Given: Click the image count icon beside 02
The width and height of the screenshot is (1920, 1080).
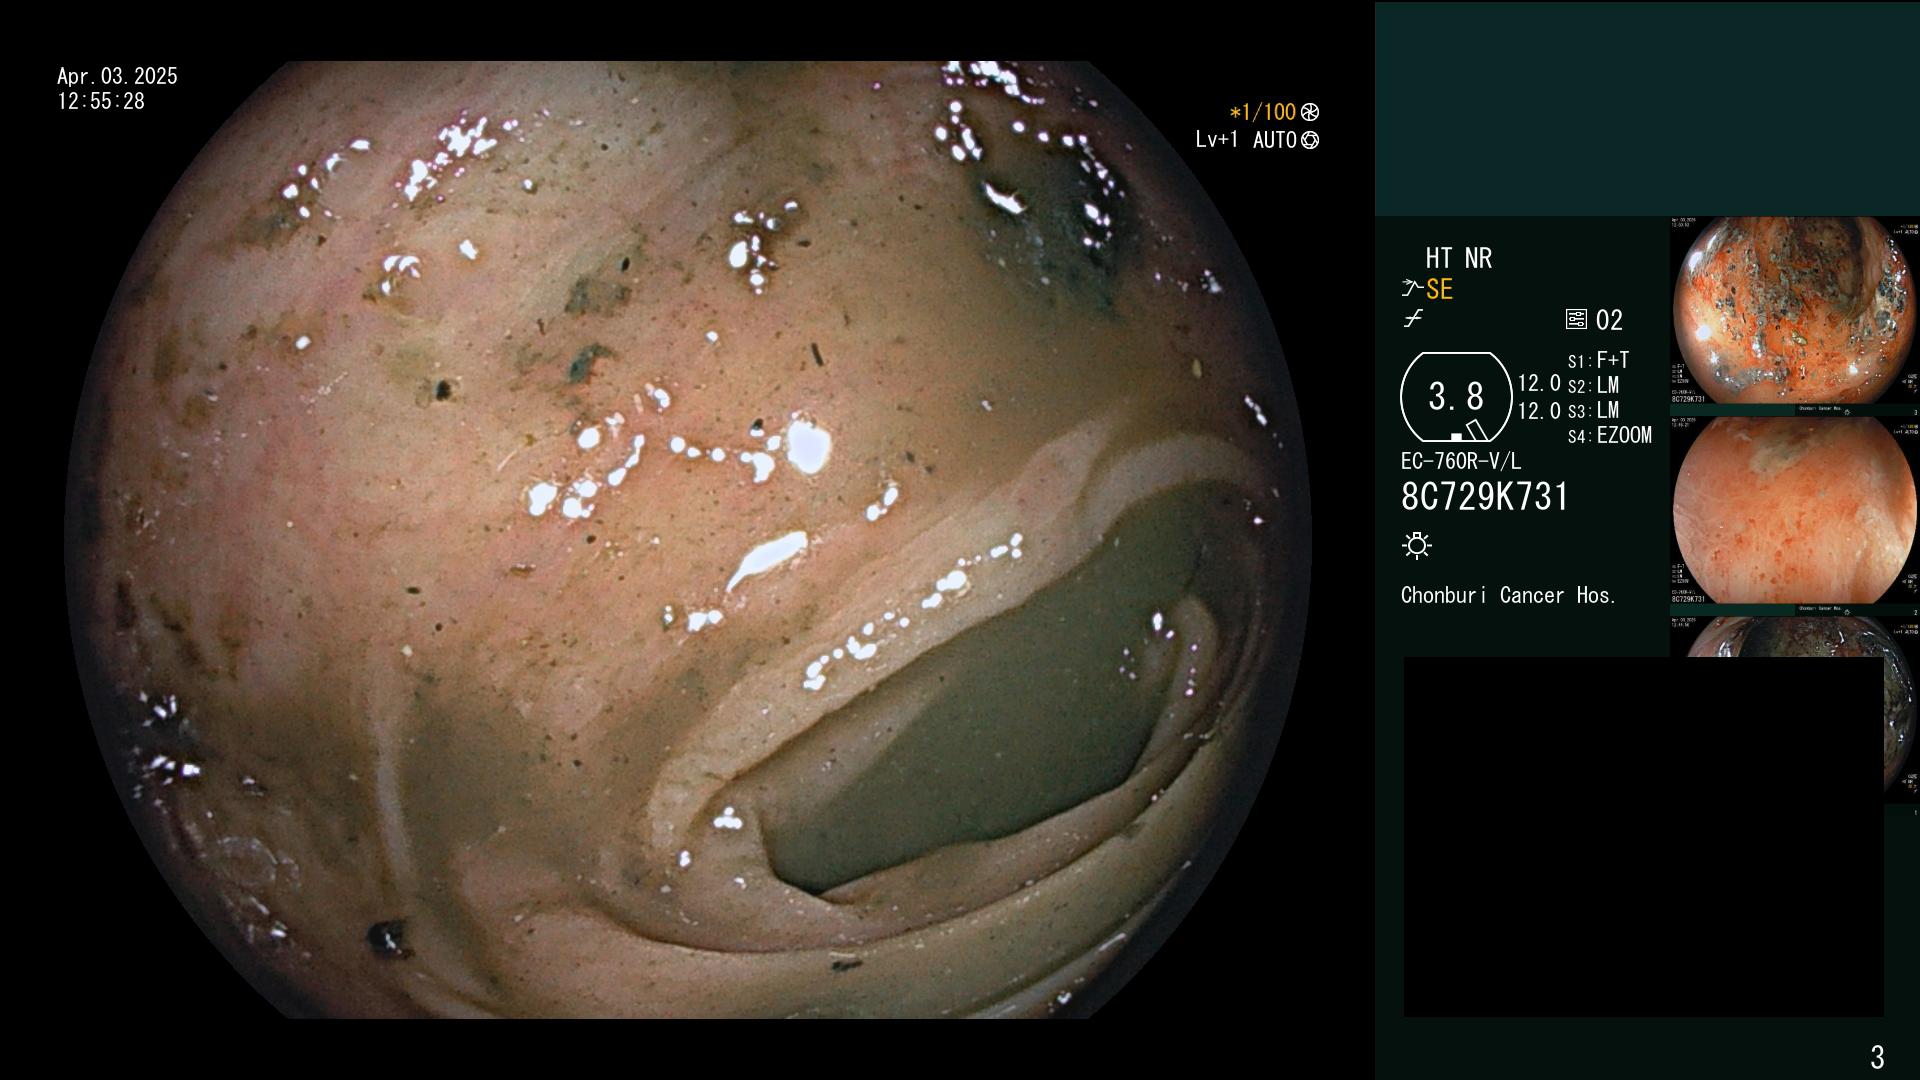Looking at the screenshot, I should tap(1576, 320).
